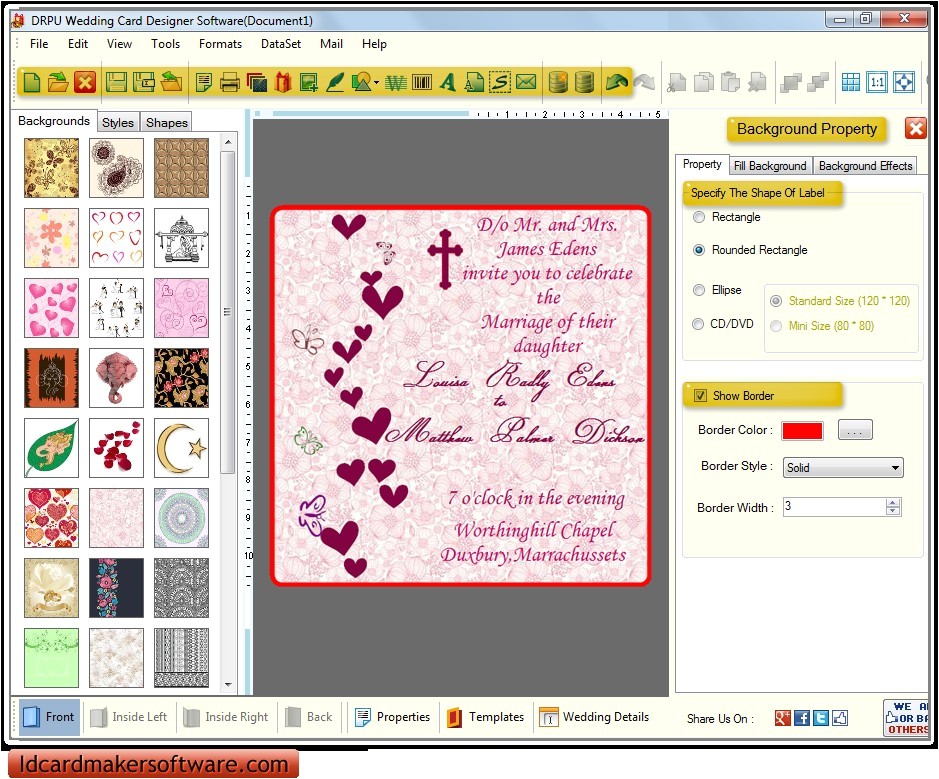This screenshot has height=779, width=939.
Task: Switch to the Fill Background tab
Action: 770,165
